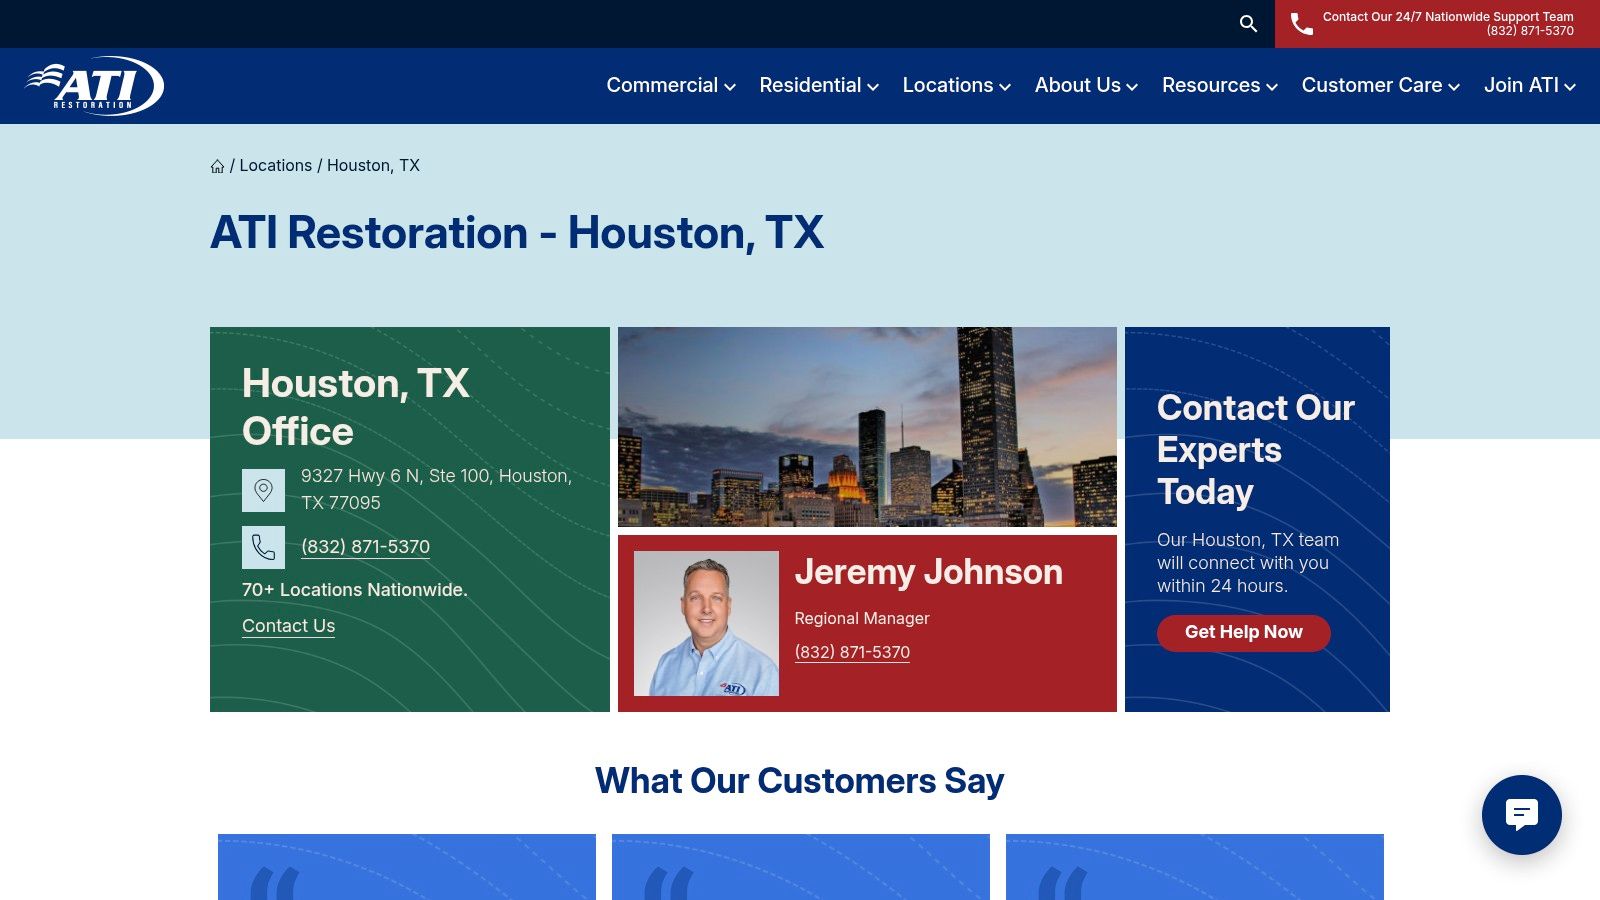Open the Customer Care nav item
1600x900 pixels.
(1372, 85)
